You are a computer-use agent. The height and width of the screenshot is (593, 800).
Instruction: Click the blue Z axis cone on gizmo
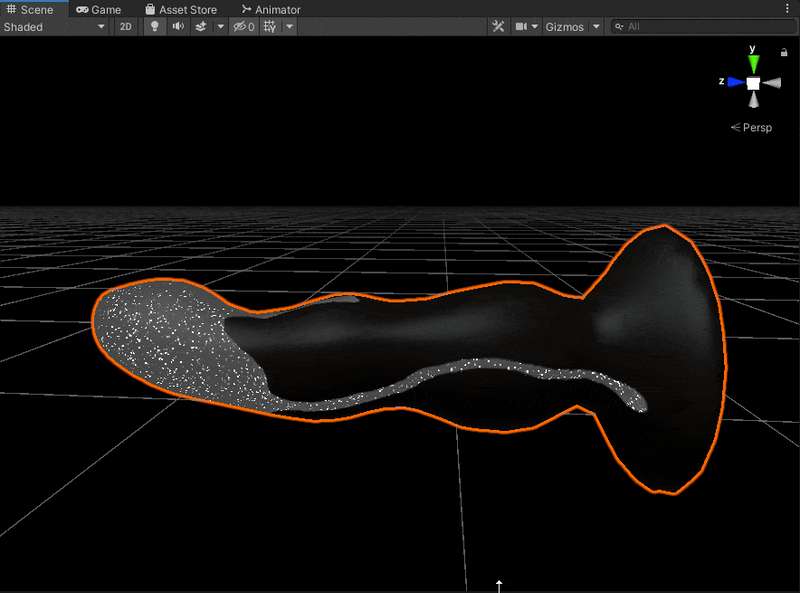coord(735,82)
